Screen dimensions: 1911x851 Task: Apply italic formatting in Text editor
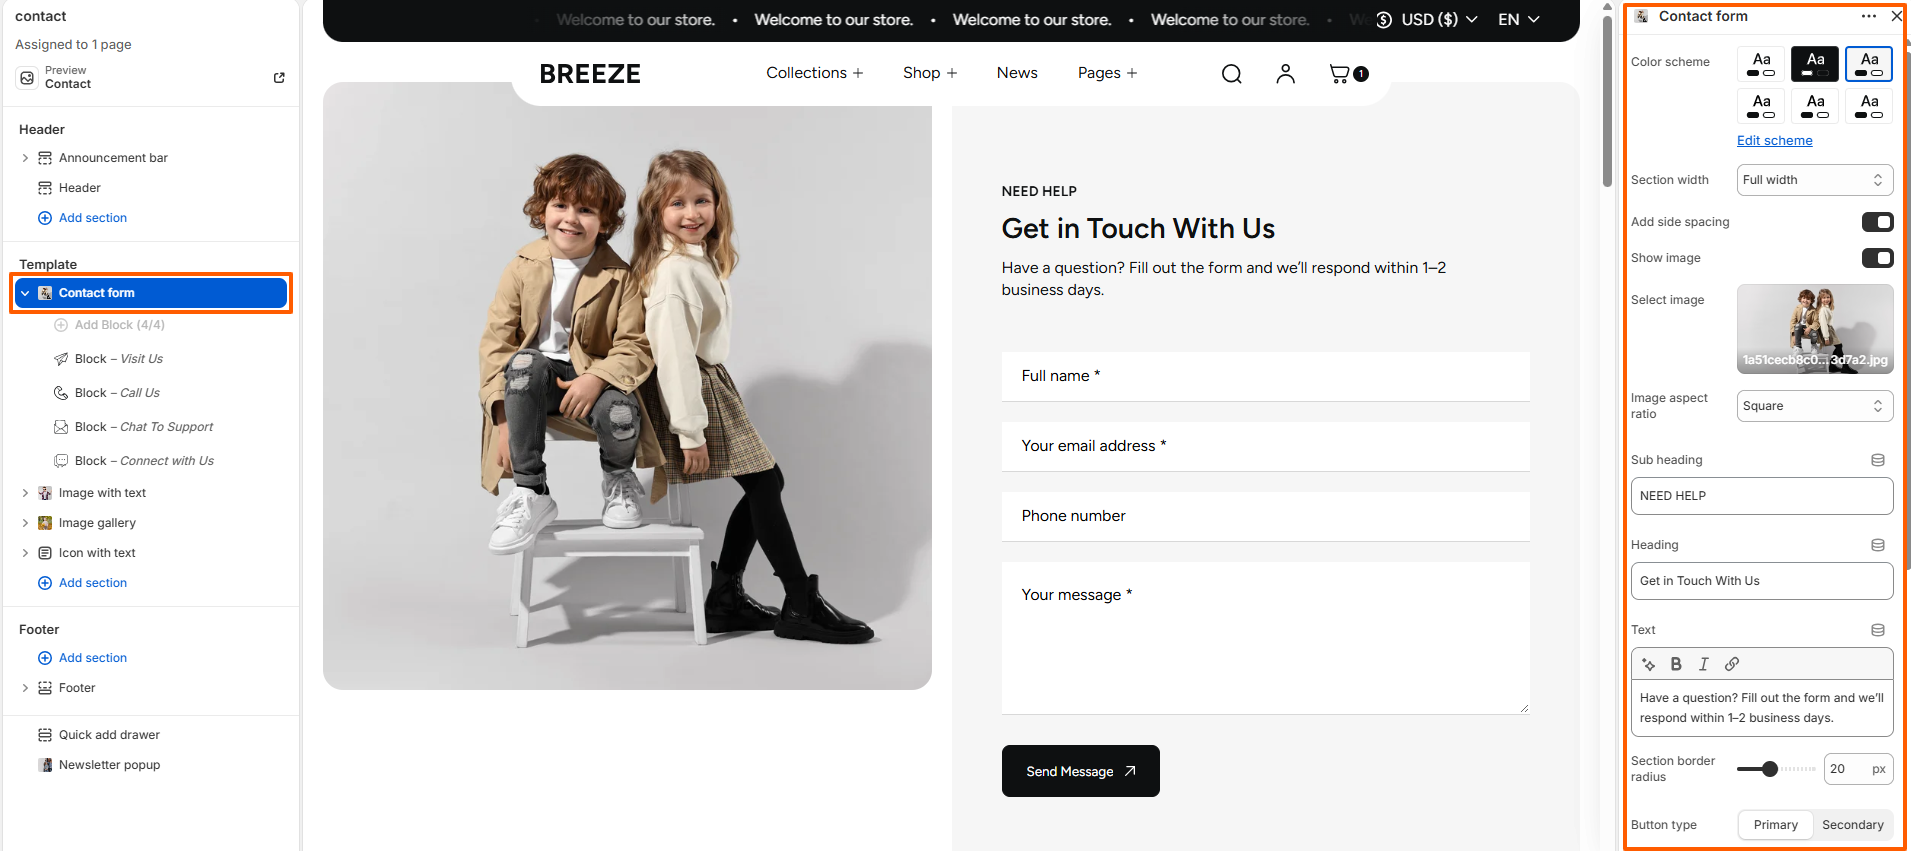click(x=1704, y=664)
